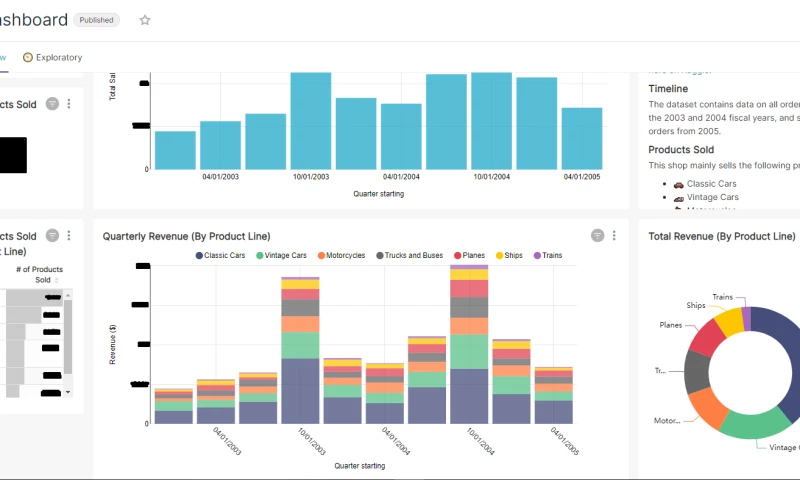
Task: Show applied filters on Quarterly Revenue chart
Action: 597,236
